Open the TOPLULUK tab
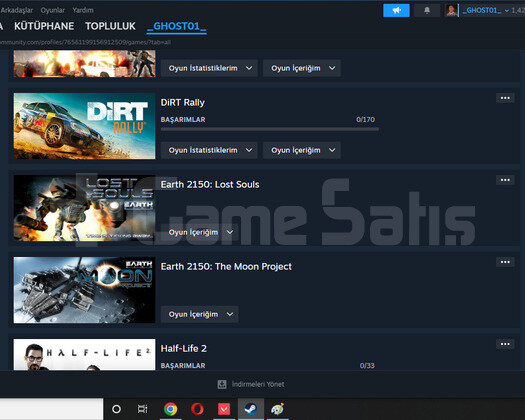525x420 pixels. click(110, 26)
